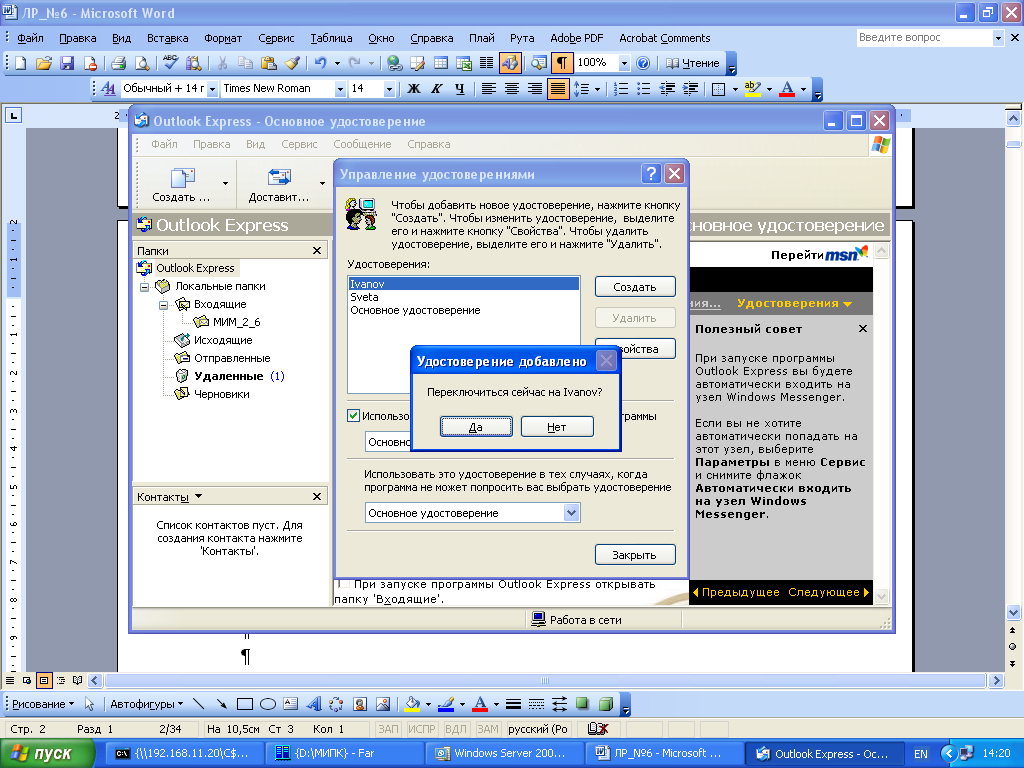This screenshot has height=768, width=1024.
Task: Open the Файл menu in Word
Action: 30,39
